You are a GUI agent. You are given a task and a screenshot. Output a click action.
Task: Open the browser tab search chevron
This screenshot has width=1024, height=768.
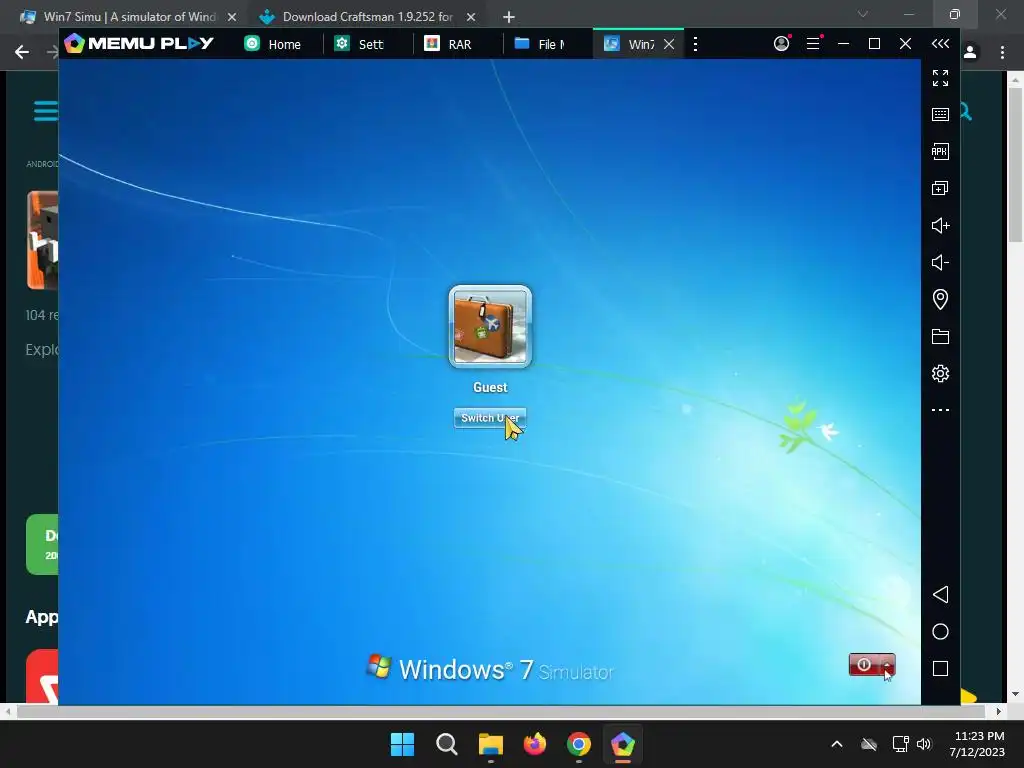(863, 14)
